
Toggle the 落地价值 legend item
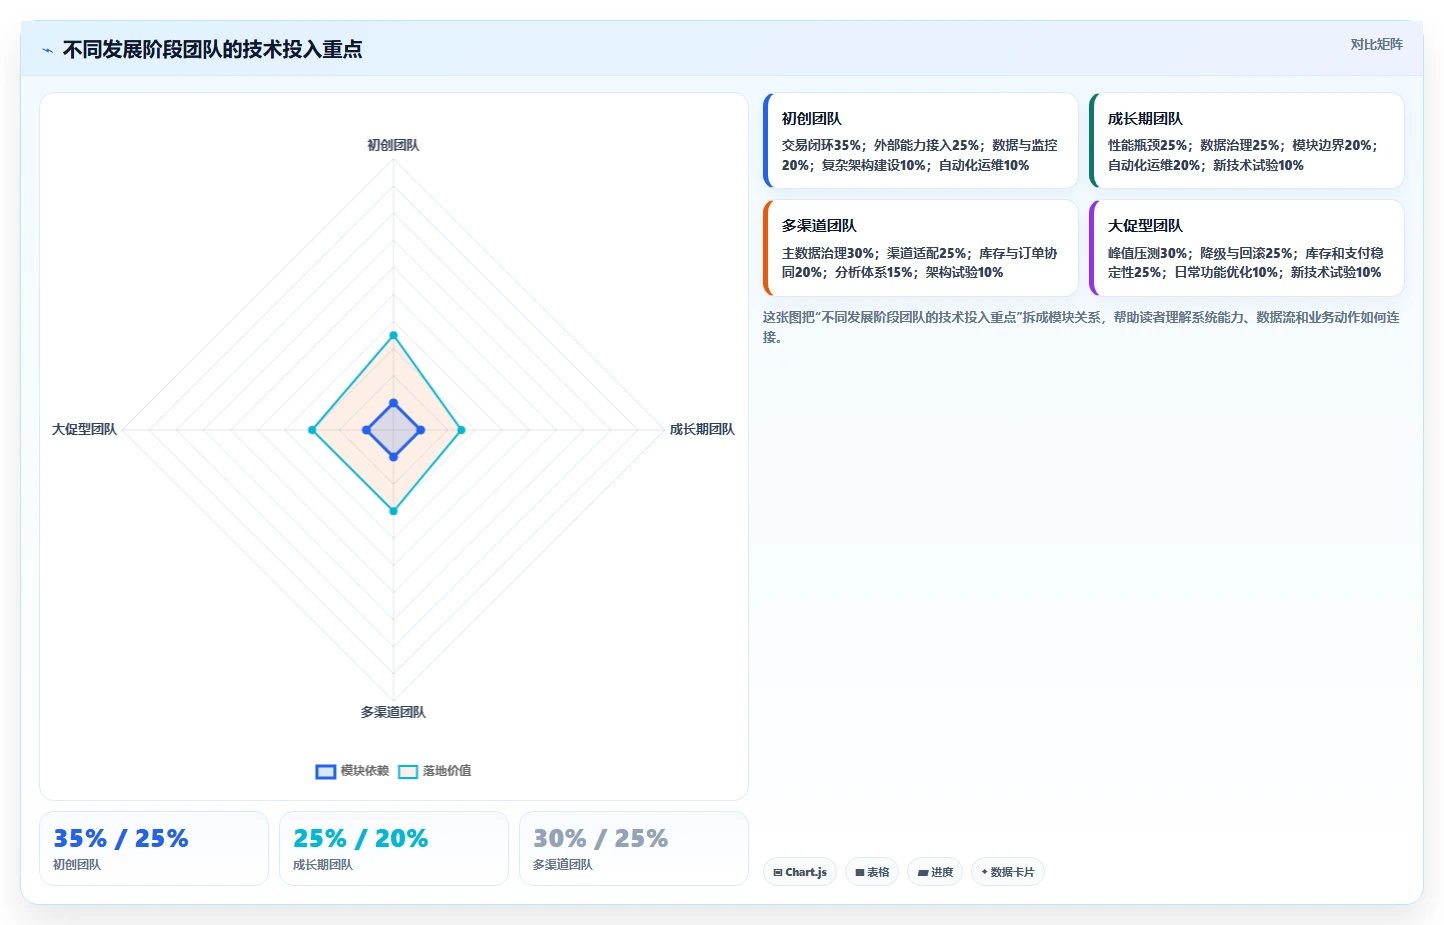click(435, 771)
